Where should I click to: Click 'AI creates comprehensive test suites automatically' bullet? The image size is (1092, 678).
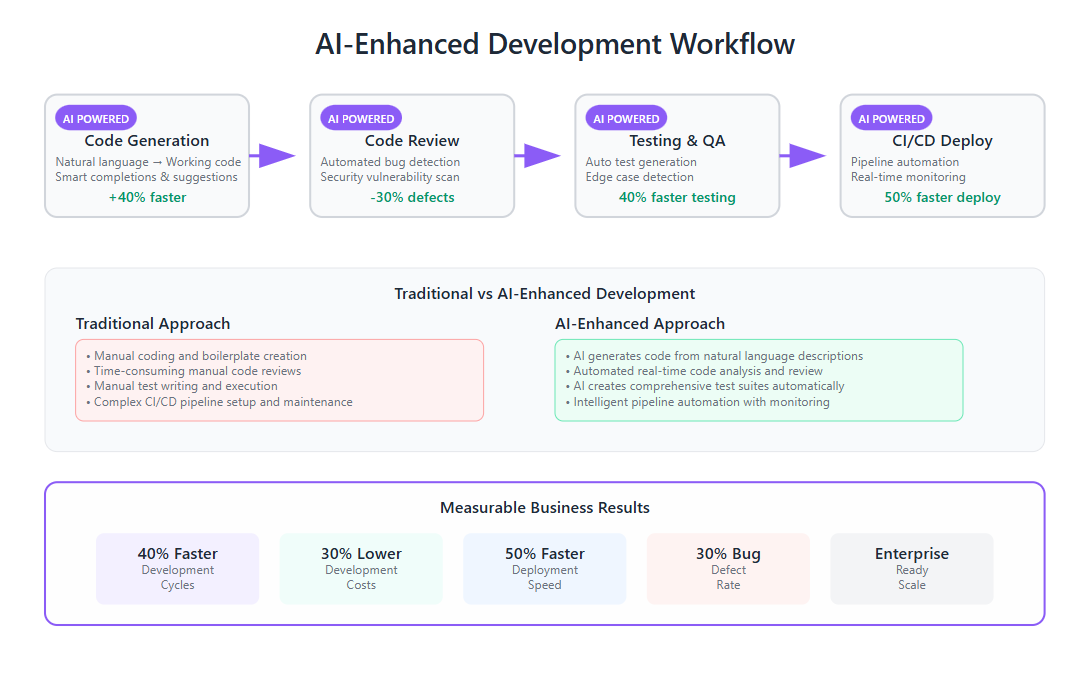(705, 386)
